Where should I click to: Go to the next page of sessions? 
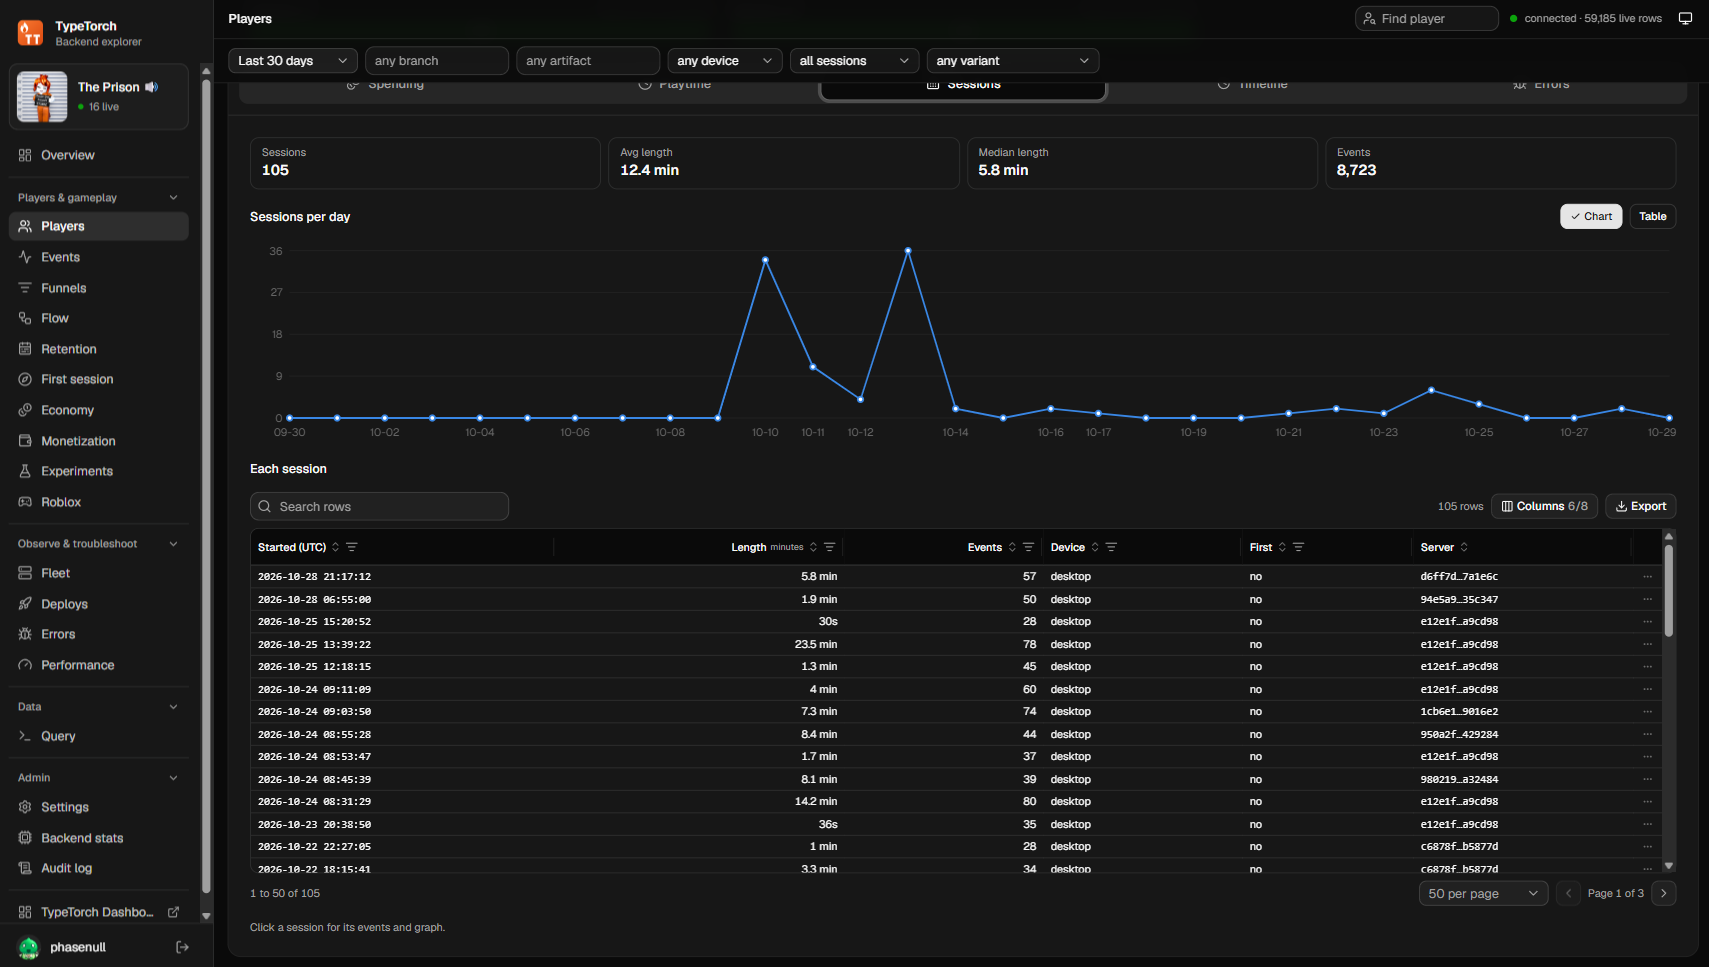point(1663,893)
